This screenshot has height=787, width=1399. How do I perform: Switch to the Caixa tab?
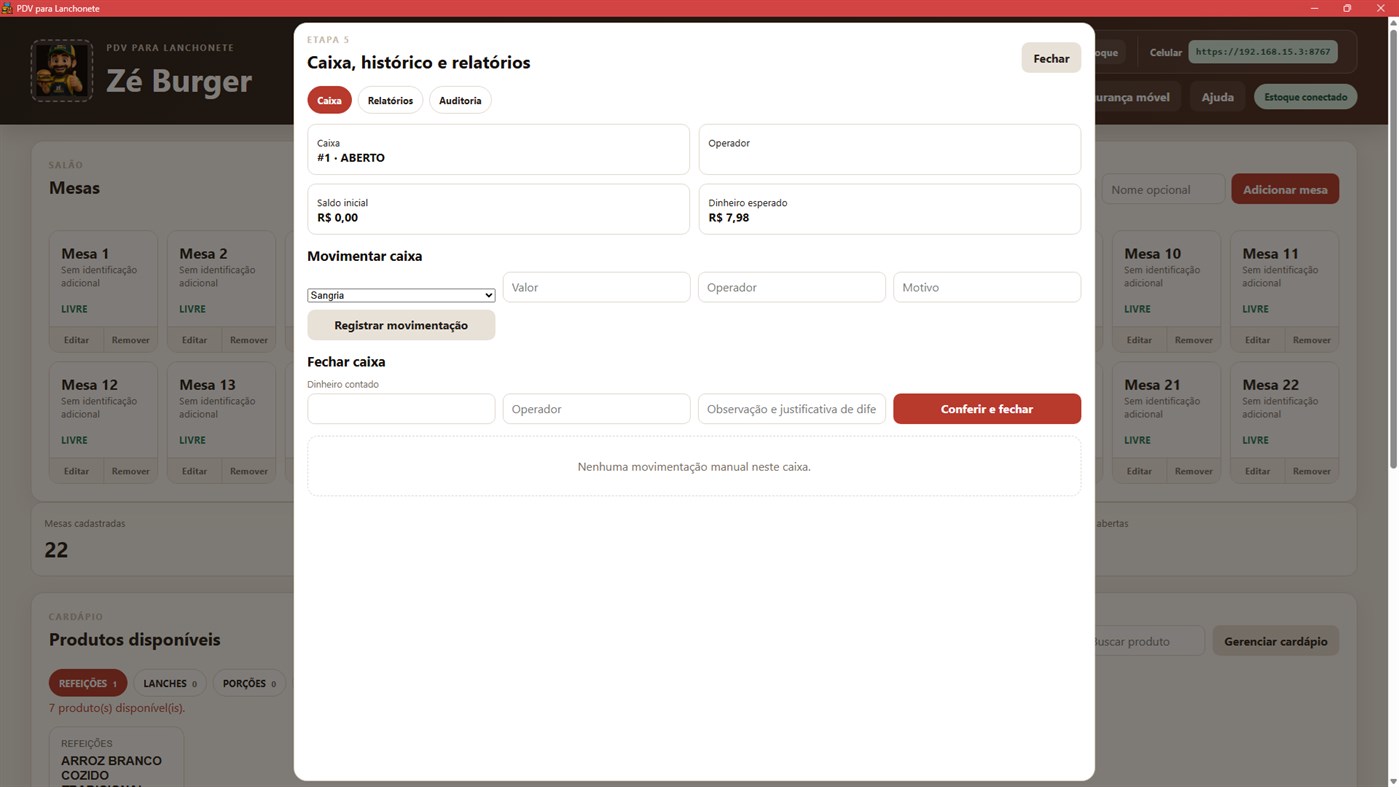pyautogui.click(x=329, y=100)
